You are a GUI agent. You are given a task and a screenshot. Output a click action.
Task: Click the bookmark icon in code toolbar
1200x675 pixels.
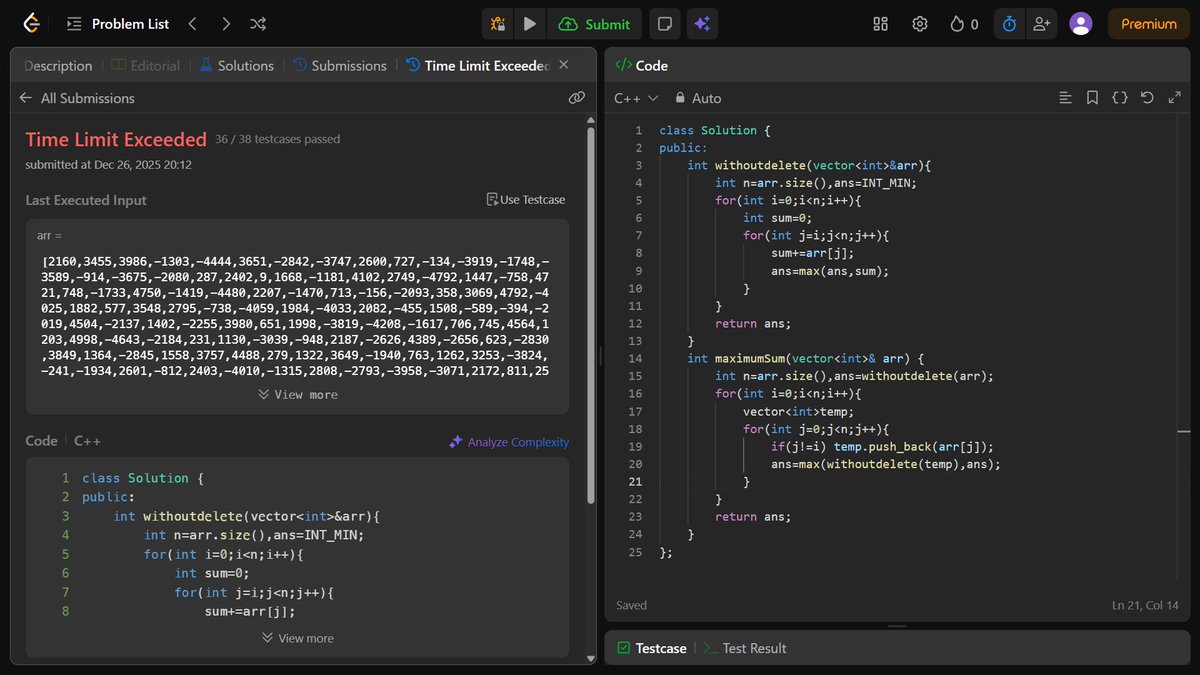[x=1093, y=98]
